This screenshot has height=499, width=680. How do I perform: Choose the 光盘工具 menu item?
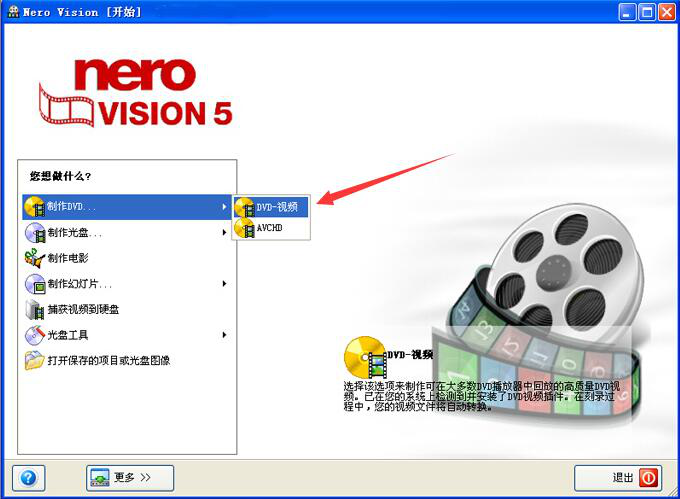[127, 335]
